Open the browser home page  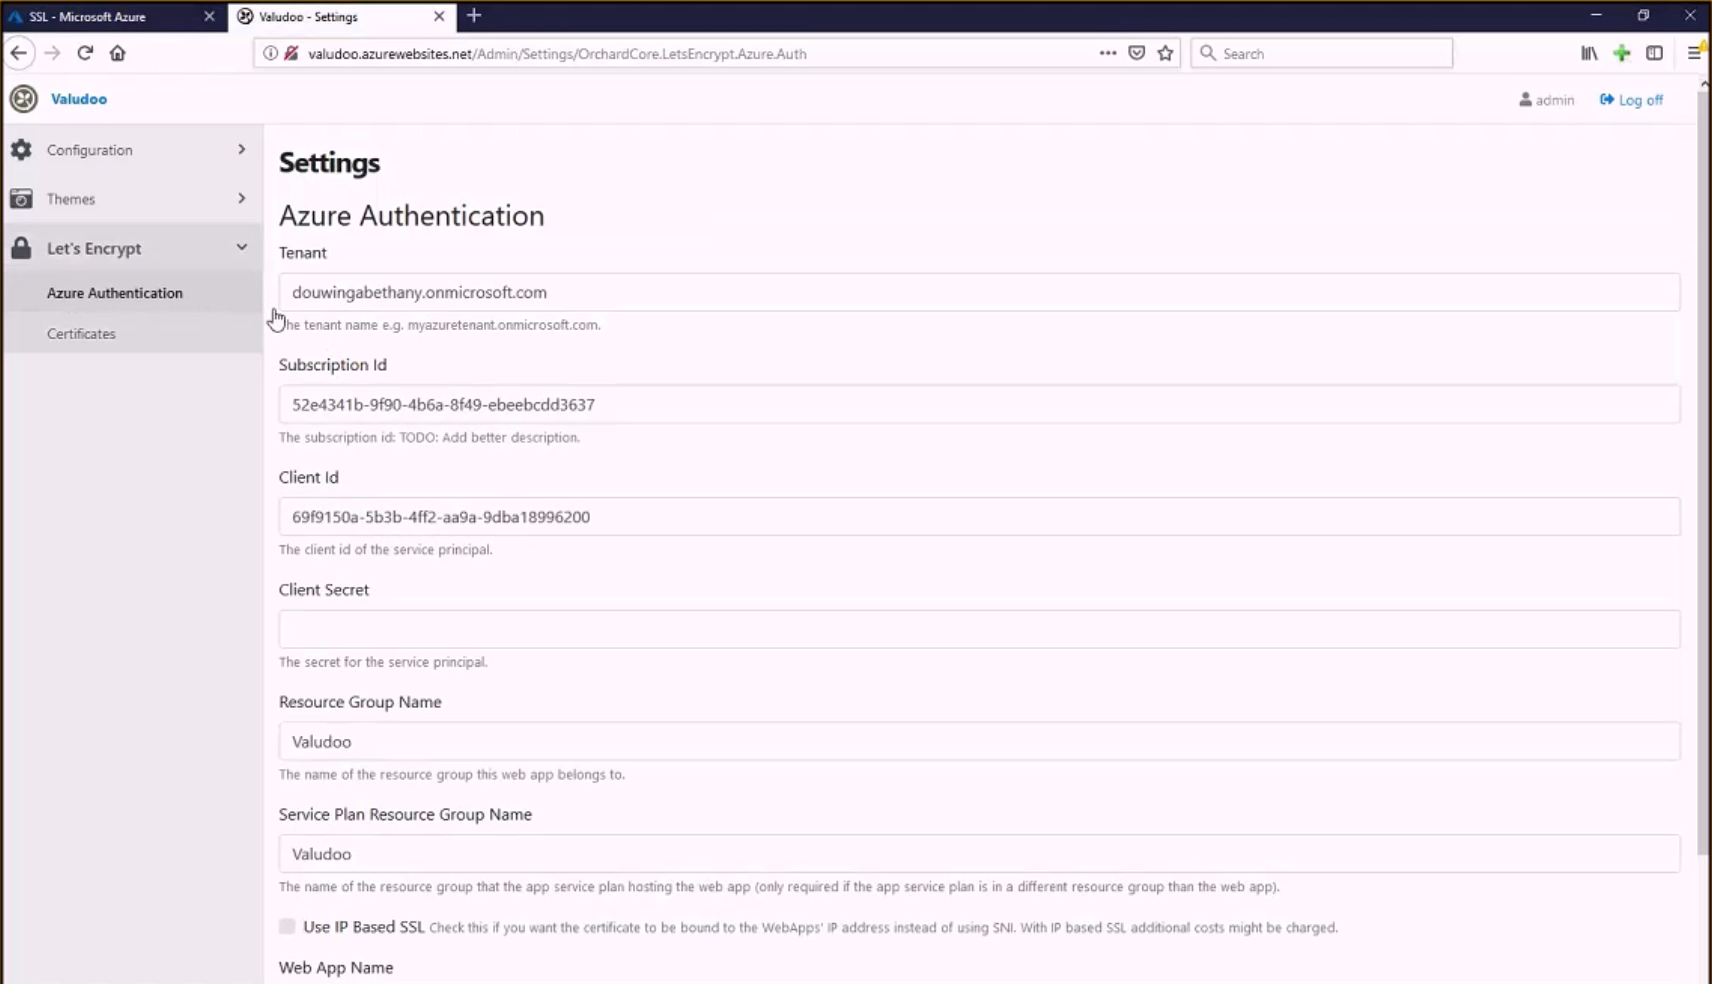click(x=118, y=53)
